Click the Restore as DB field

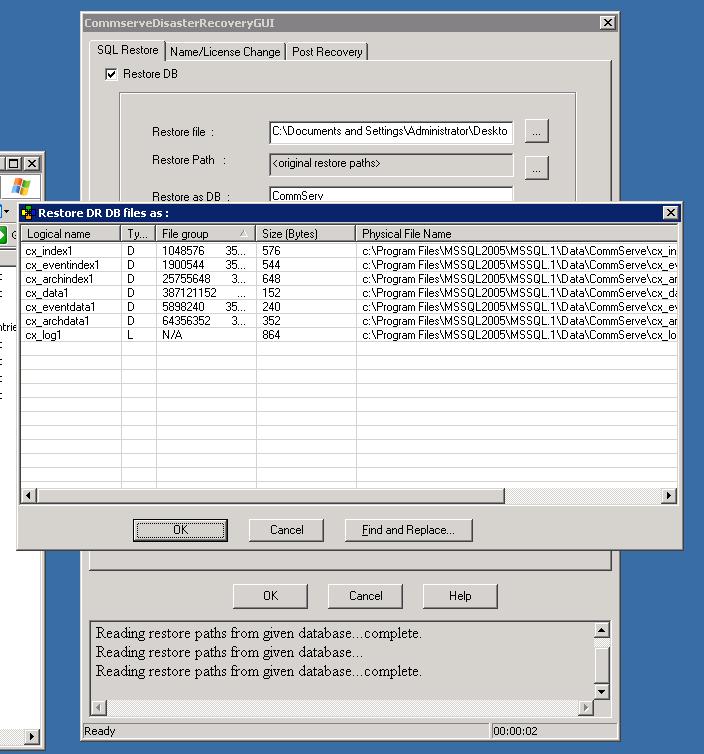[391, 194]
